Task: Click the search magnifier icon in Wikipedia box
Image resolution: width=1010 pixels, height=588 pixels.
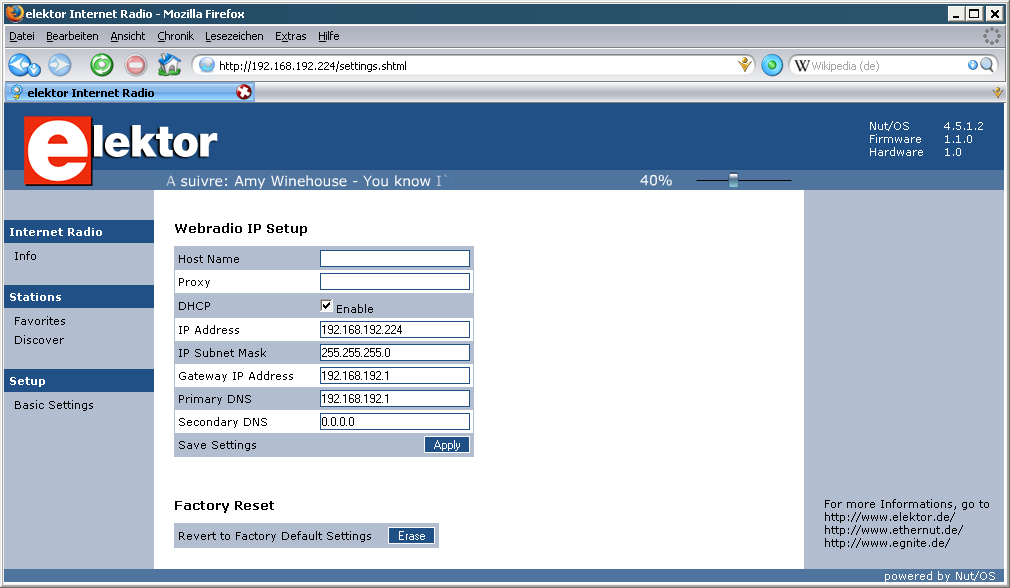Action: (x=987, y=65)
